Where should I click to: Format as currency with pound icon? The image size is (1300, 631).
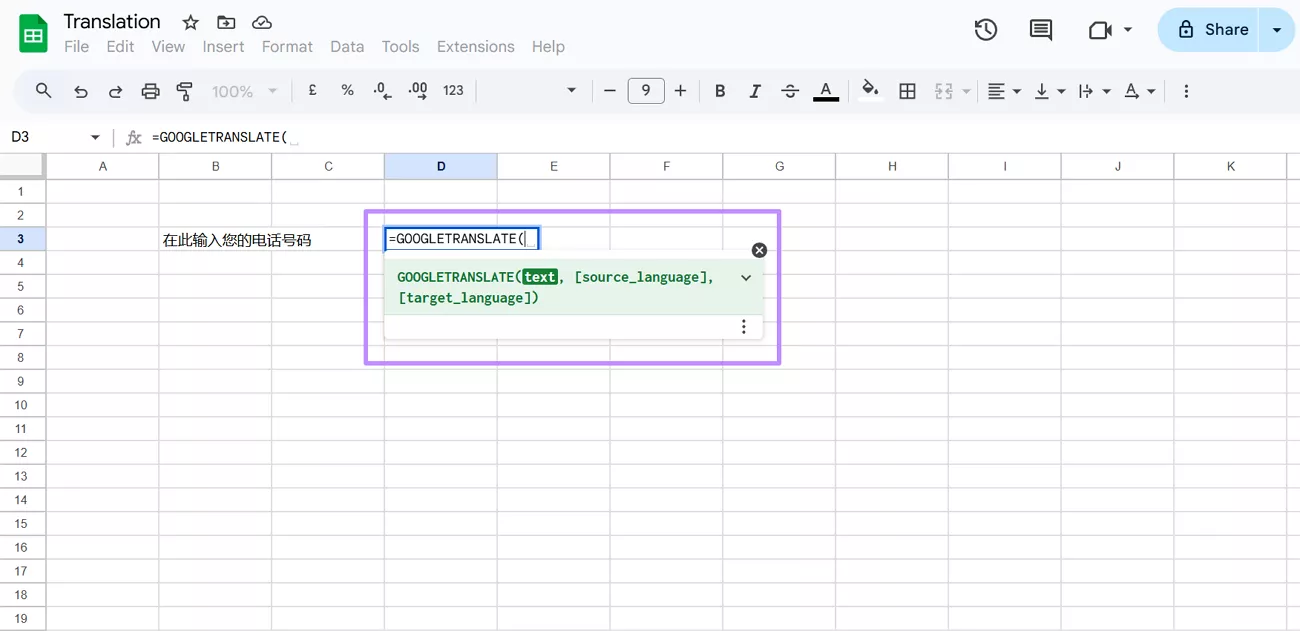(313, 91)
